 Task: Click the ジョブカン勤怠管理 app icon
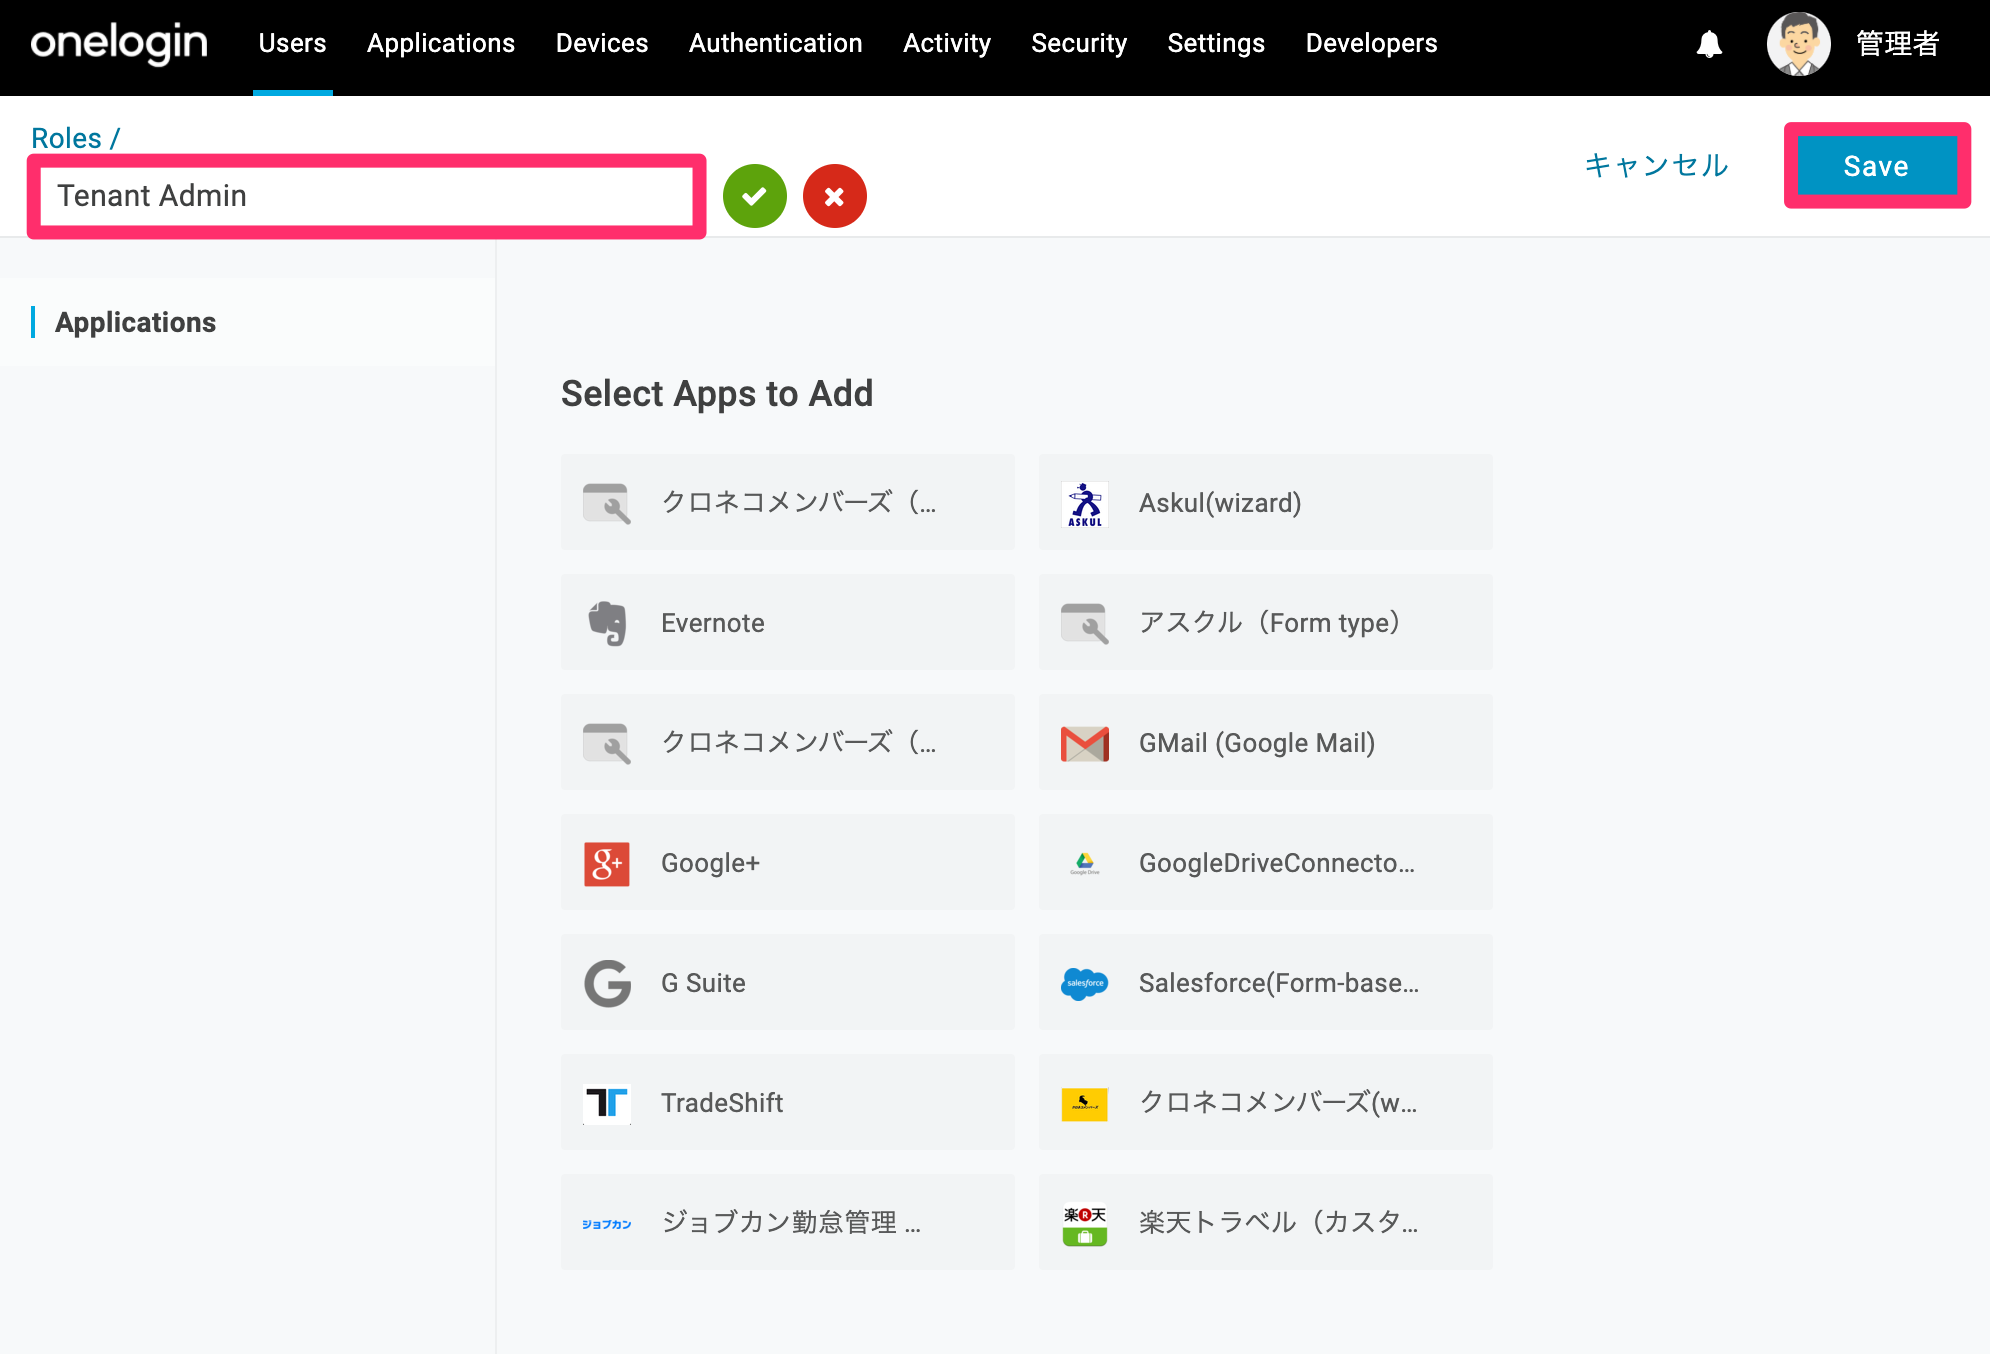(607, 1224)
